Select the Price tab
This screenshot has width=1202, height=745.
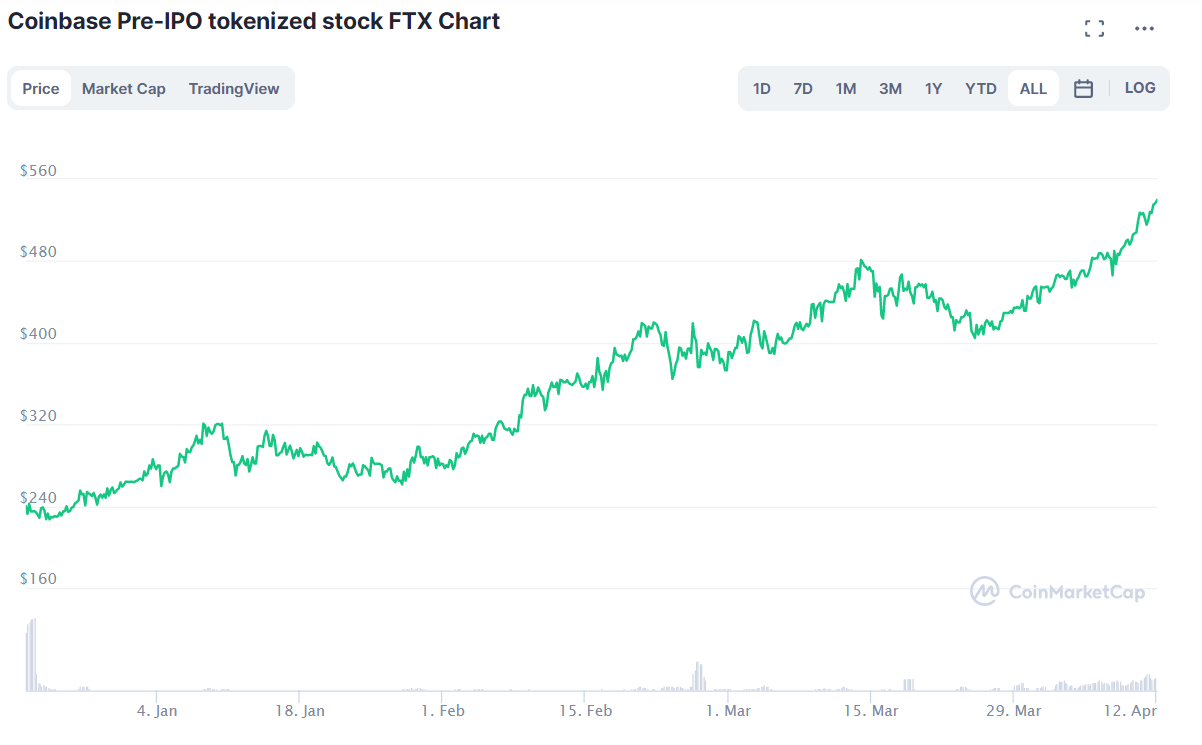pos(40,88)
